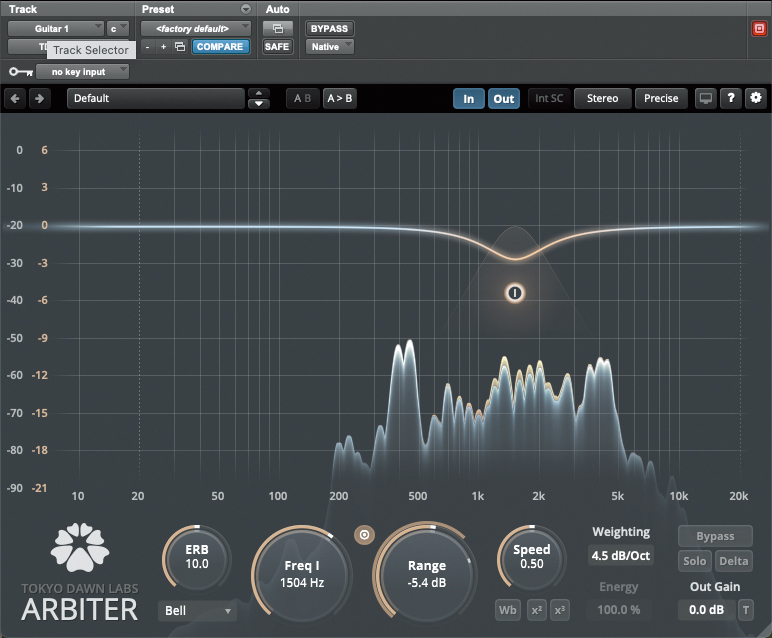Click Precise quality mode button
This screenshot has width=772, height=638.
click(661, 98)
